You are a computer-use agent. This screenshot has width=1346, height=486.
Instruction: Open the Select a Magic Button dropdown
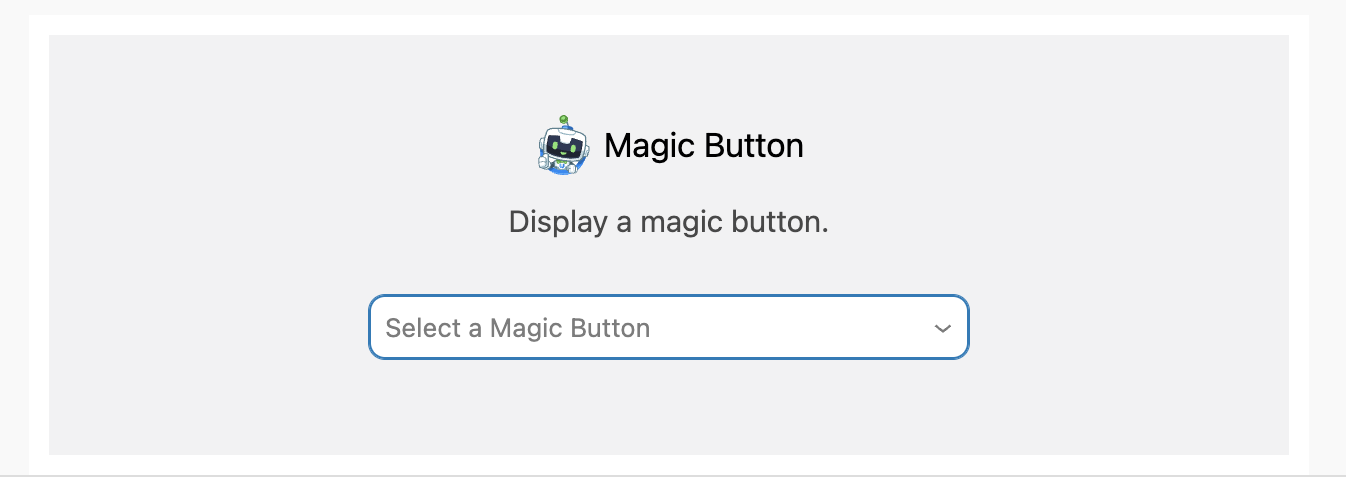tap(668, 327)
